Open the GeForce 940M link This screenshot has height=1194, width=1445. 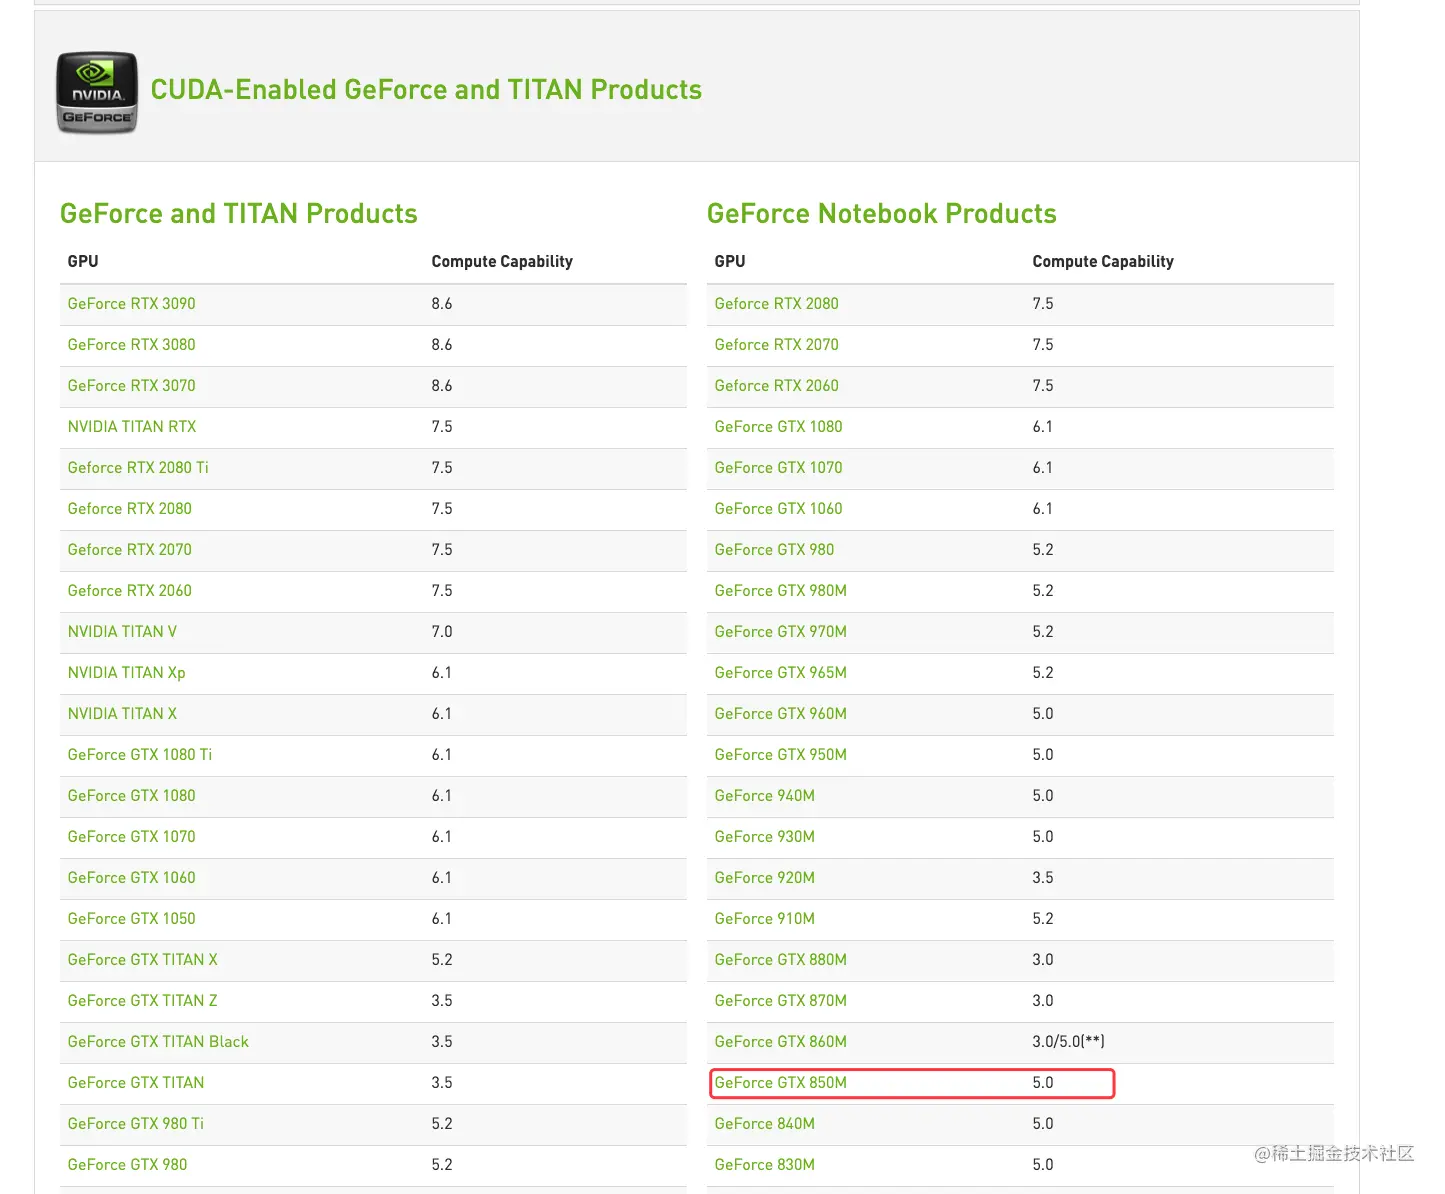click(764, 796)
